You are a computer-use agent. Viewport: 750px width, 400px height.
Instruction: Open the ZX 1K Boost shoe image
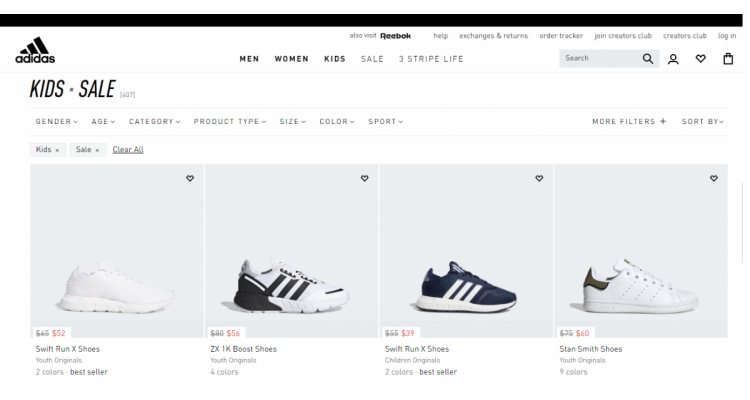(291, 251)
